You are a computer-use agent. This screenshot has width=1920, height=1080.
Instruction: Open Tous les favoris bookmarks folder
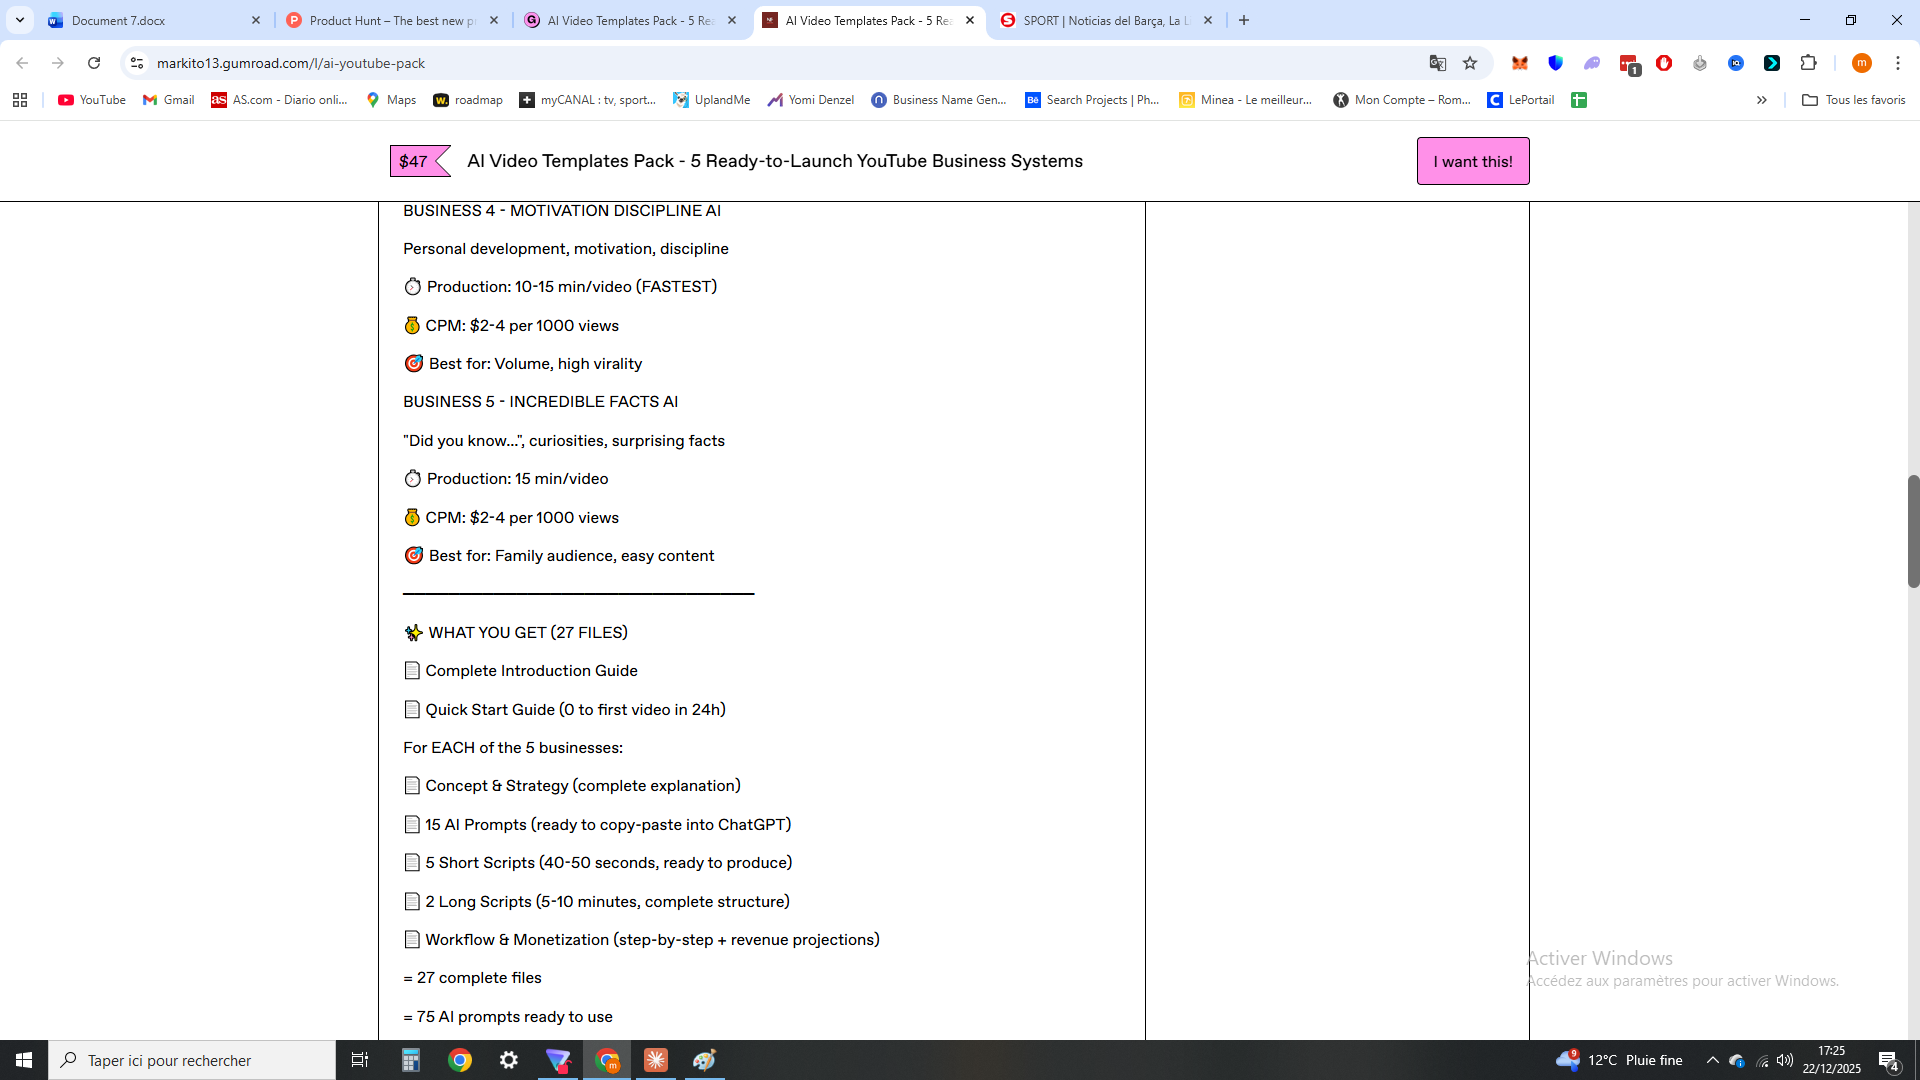(x=1853, y=100)
